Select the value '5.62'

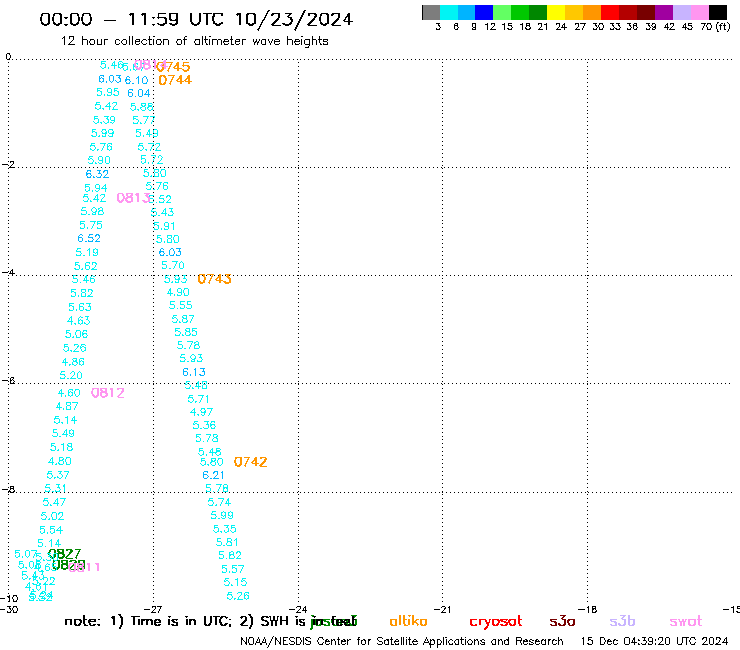(x=86, y=266)
